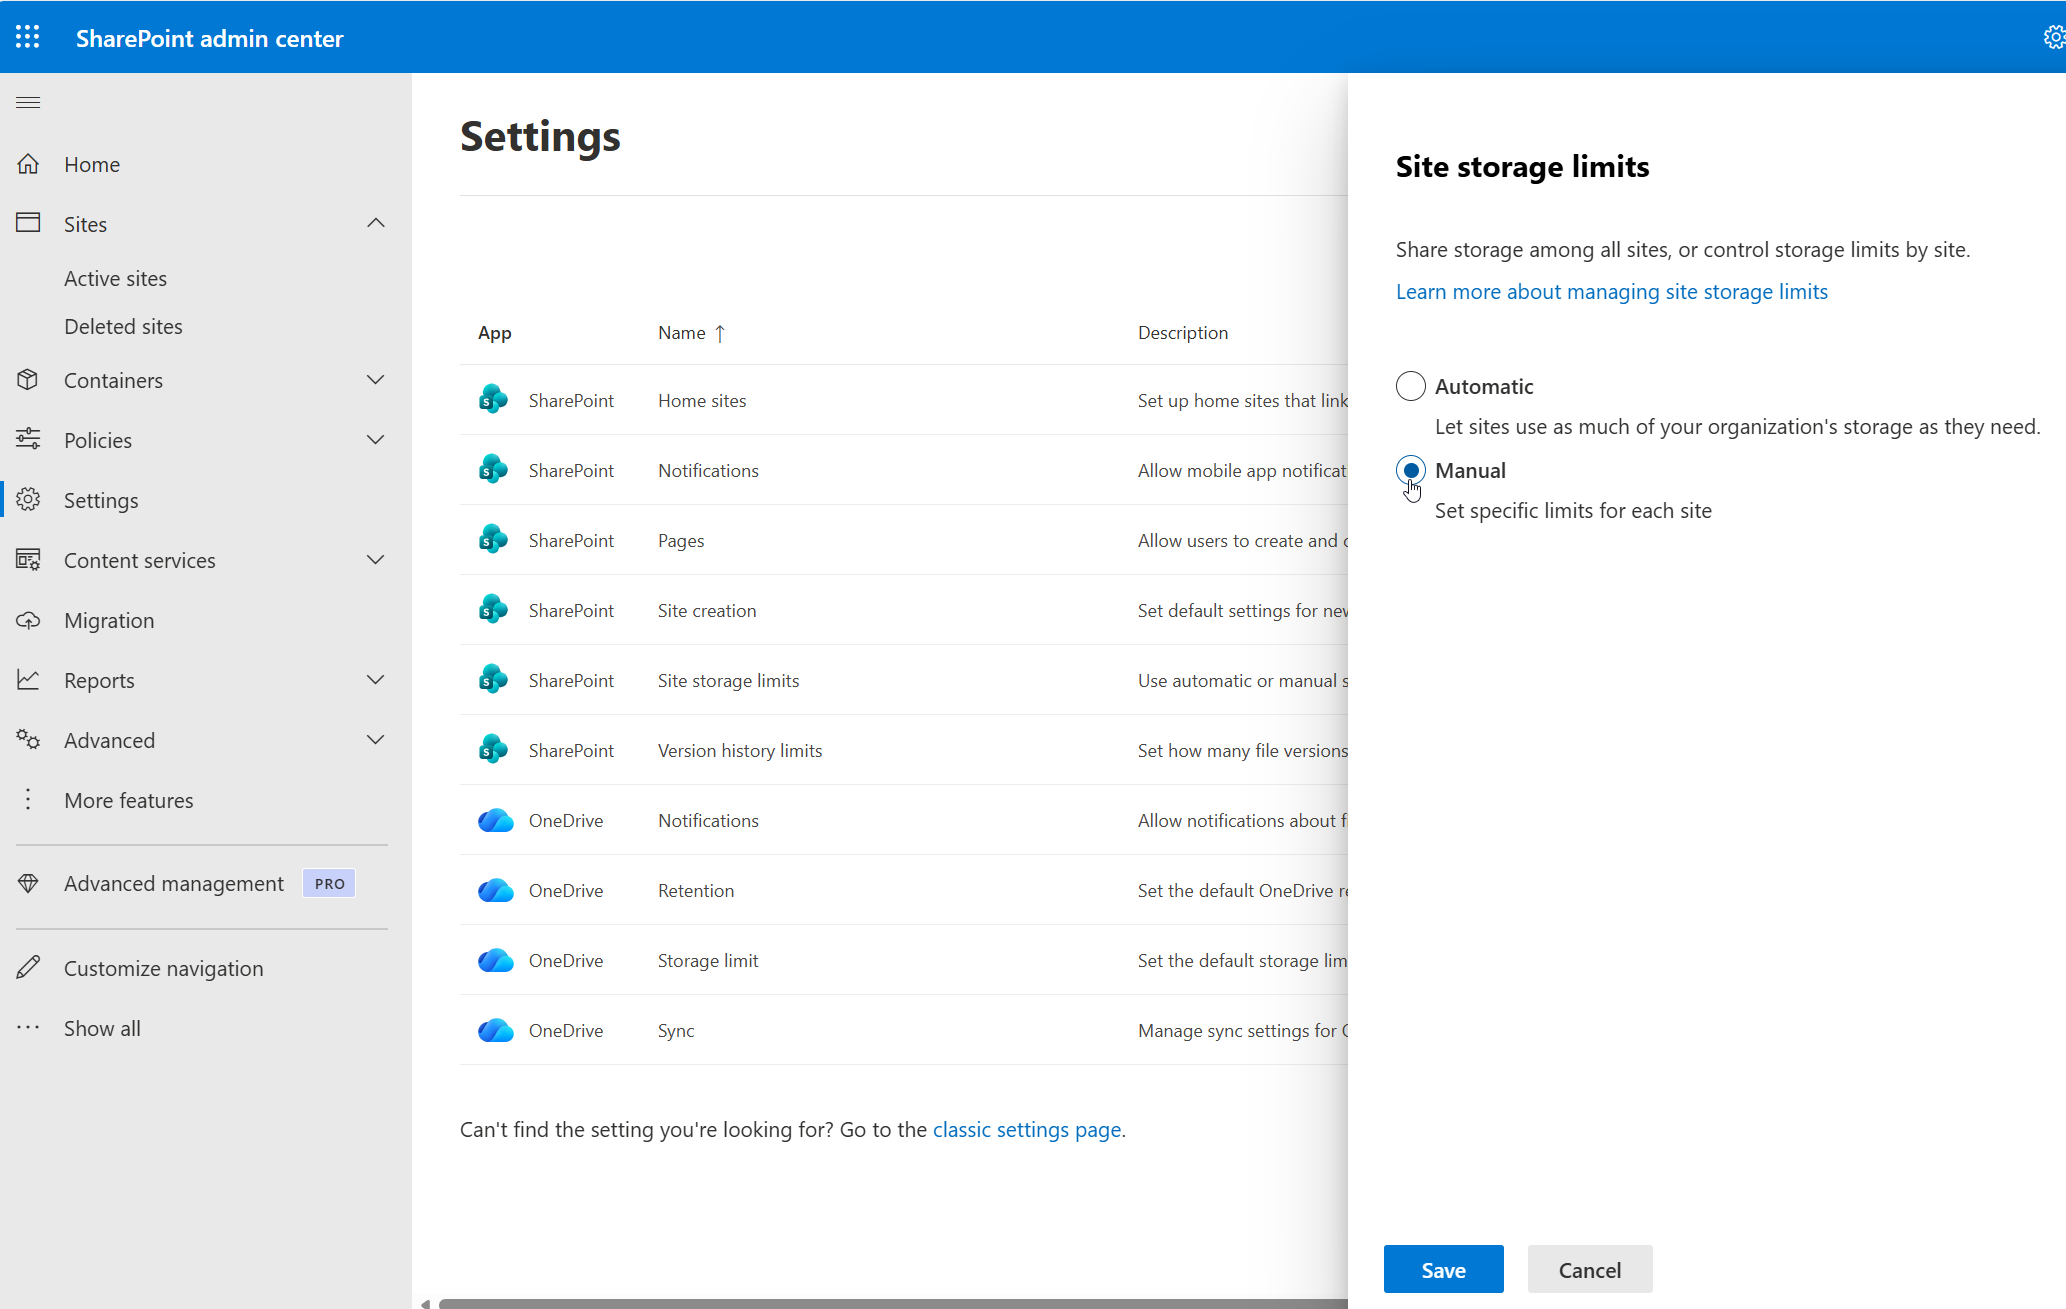Cancel the site storage limits panel
The width and height of the screenshot is (2066, 1309).
pos(1590,1269)
